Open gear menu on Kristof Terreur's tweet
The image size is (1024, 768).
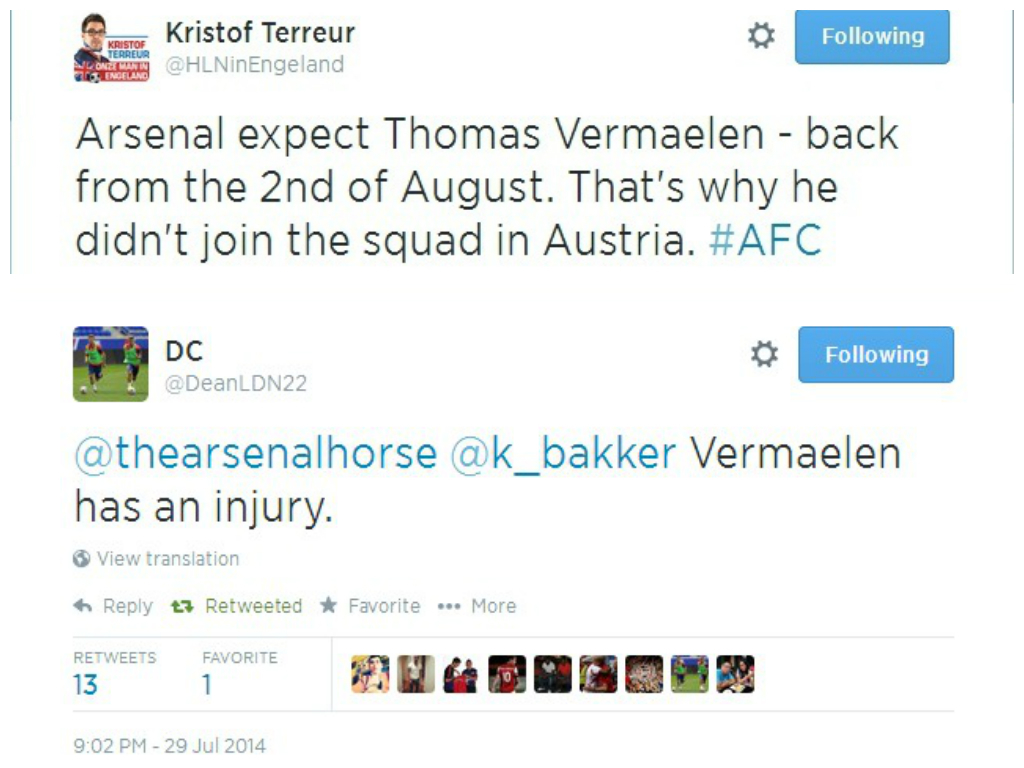point(761,37)
